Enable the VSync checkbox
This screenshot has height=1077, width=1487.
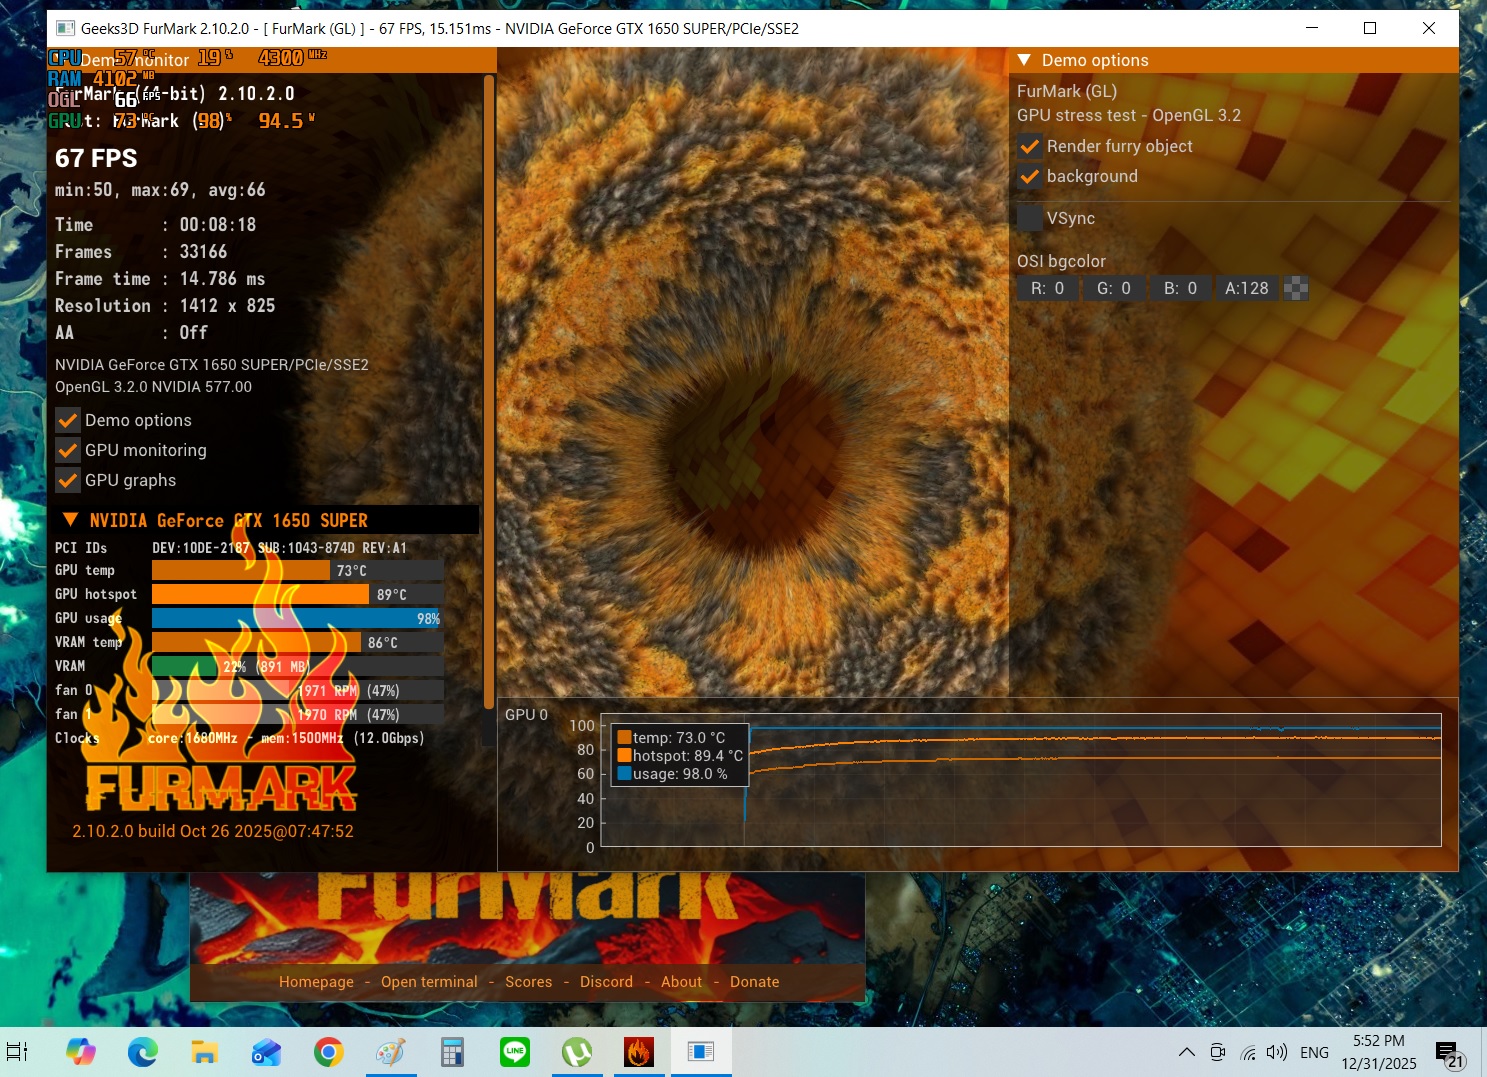tap(1030, 218)
